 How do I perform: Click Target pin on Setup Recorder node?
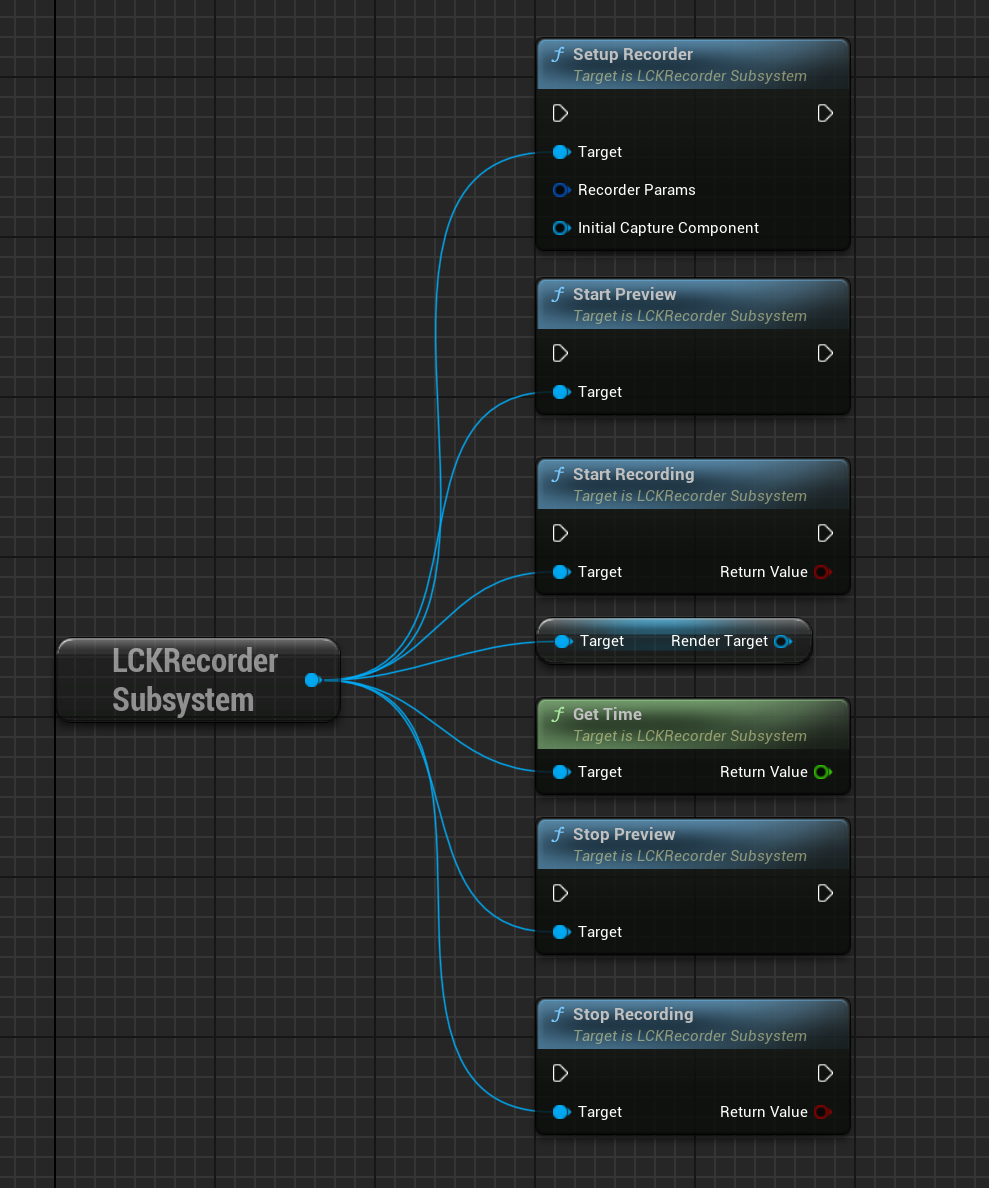click(x=562, y=152)
